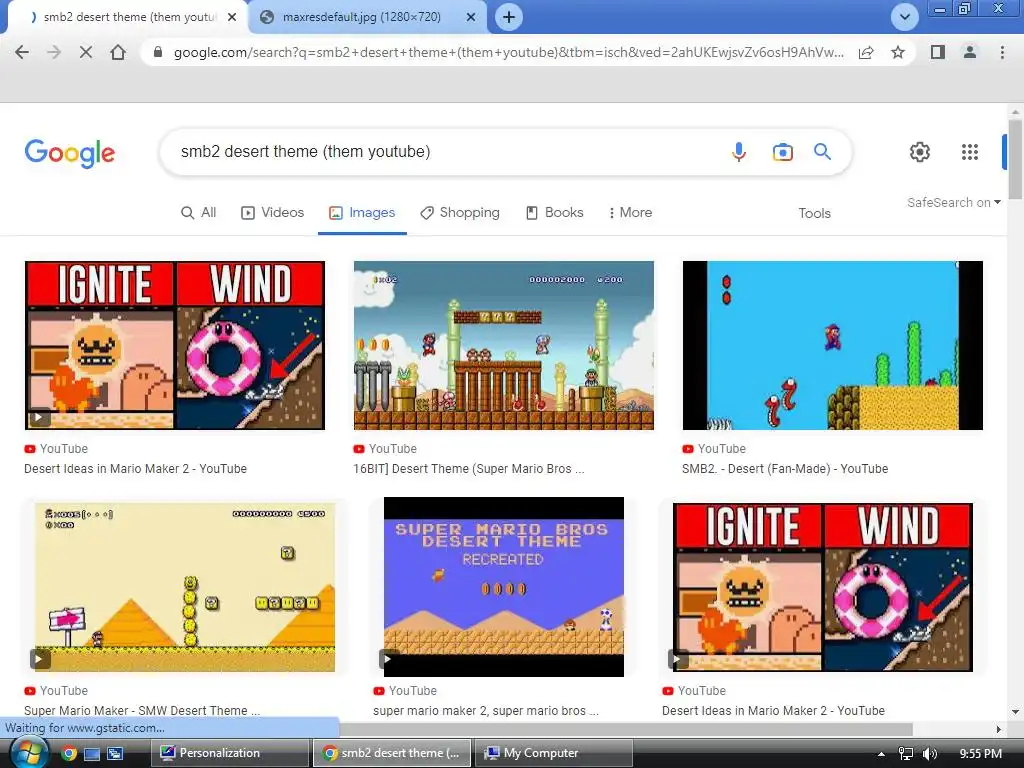Viewport: 1024px width, 768px height.
Task: Open the Google apps grid
Action: (970, 152)
